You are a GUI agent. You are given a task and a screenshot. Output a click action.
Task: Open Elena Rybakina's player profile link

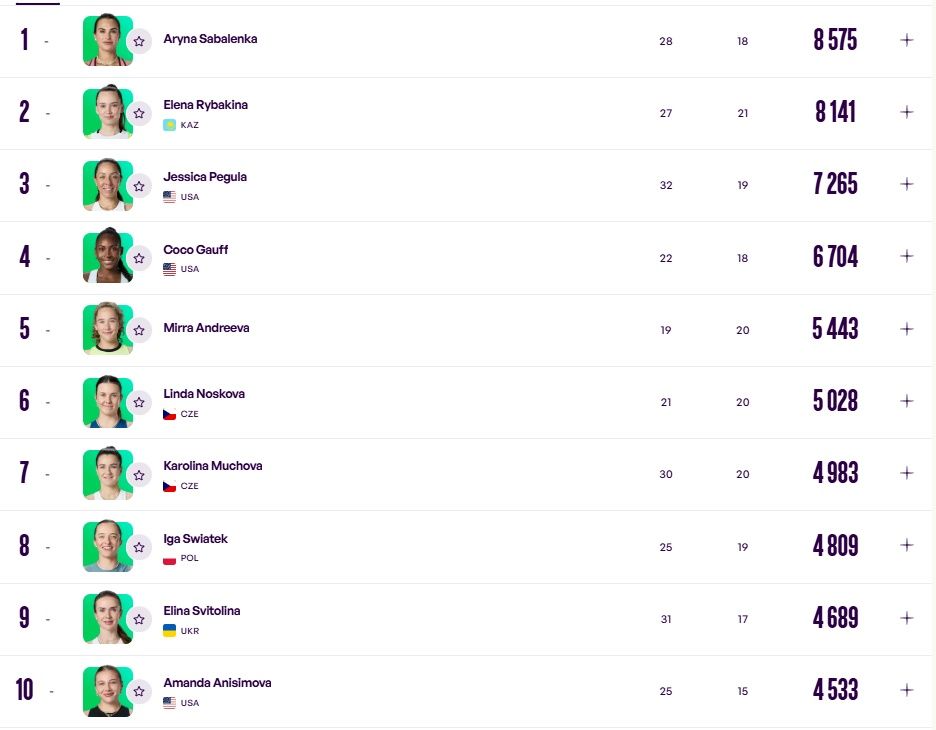point(205,105)
